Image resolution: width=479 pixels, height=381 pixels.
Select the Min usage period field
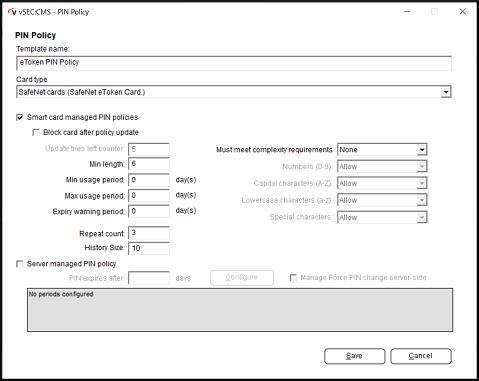149,180
